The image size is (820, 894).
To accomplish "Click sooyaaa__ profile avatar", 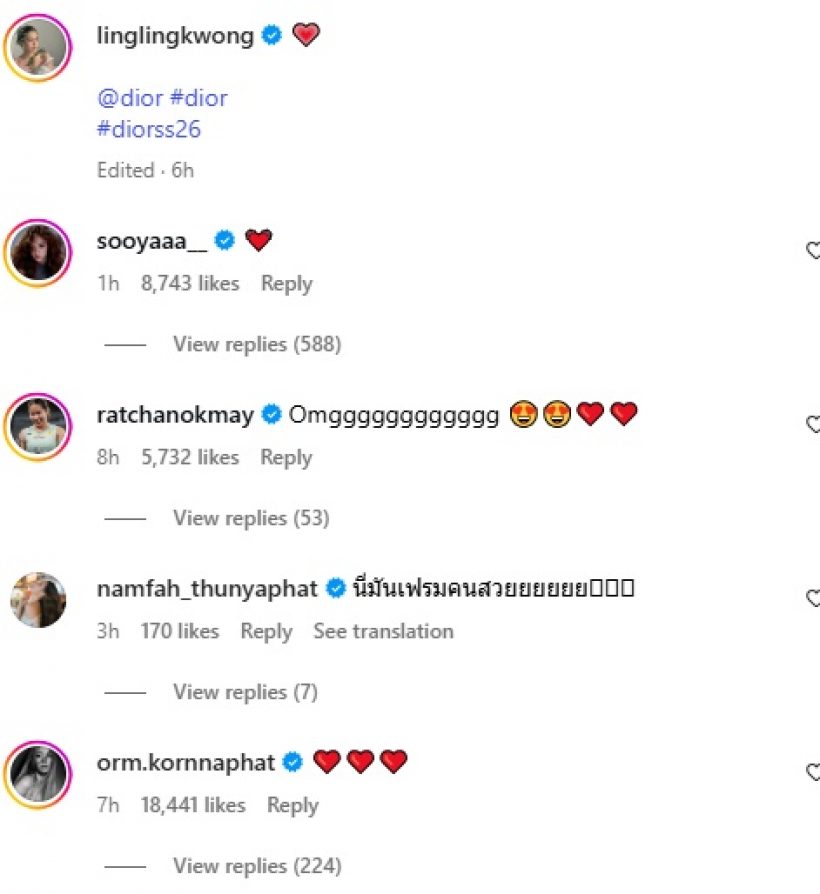I will point(39,251).
